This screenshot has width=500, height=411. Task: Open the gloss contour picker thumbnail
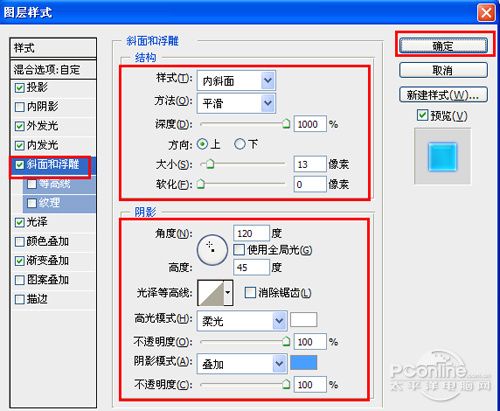coord(211,293)
